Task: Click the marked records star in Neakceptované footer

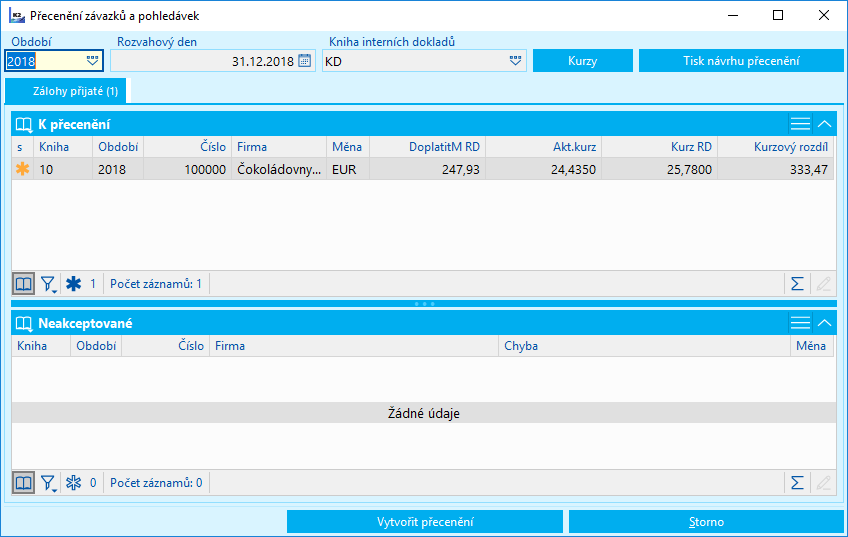Action: tap(74, 482)
